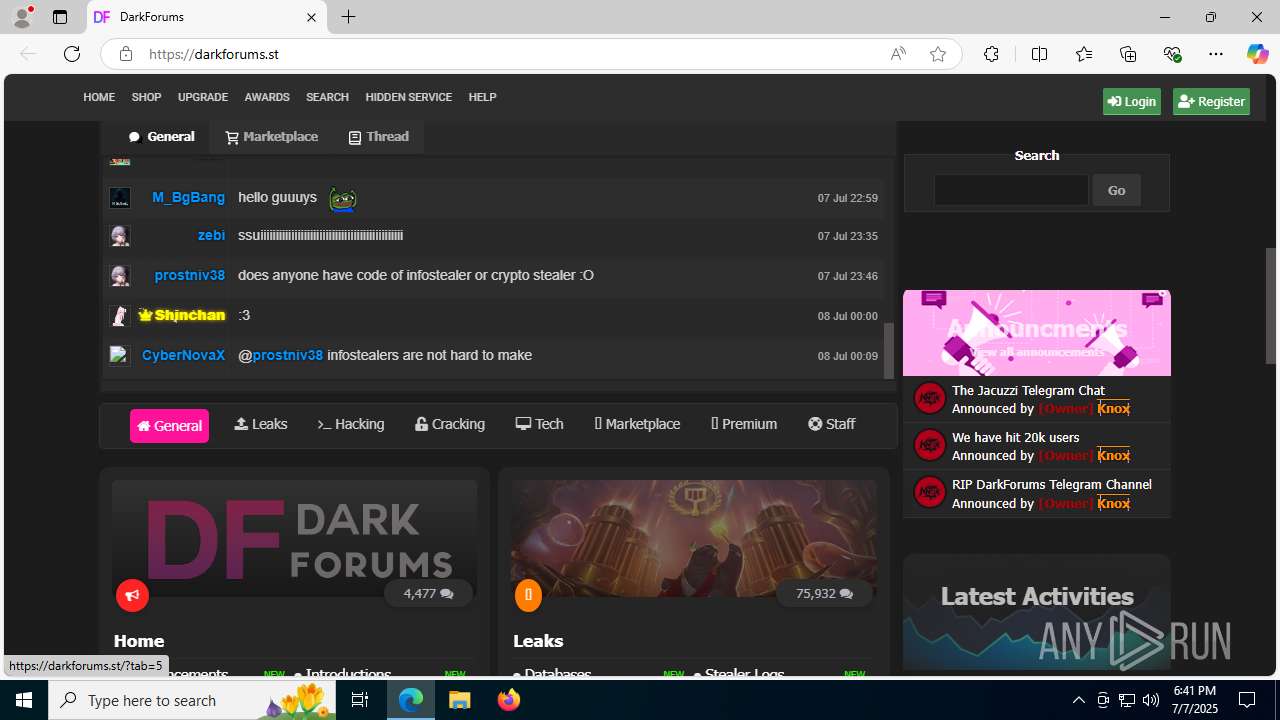Click the Leaks forum orange icon

(528, 595)
